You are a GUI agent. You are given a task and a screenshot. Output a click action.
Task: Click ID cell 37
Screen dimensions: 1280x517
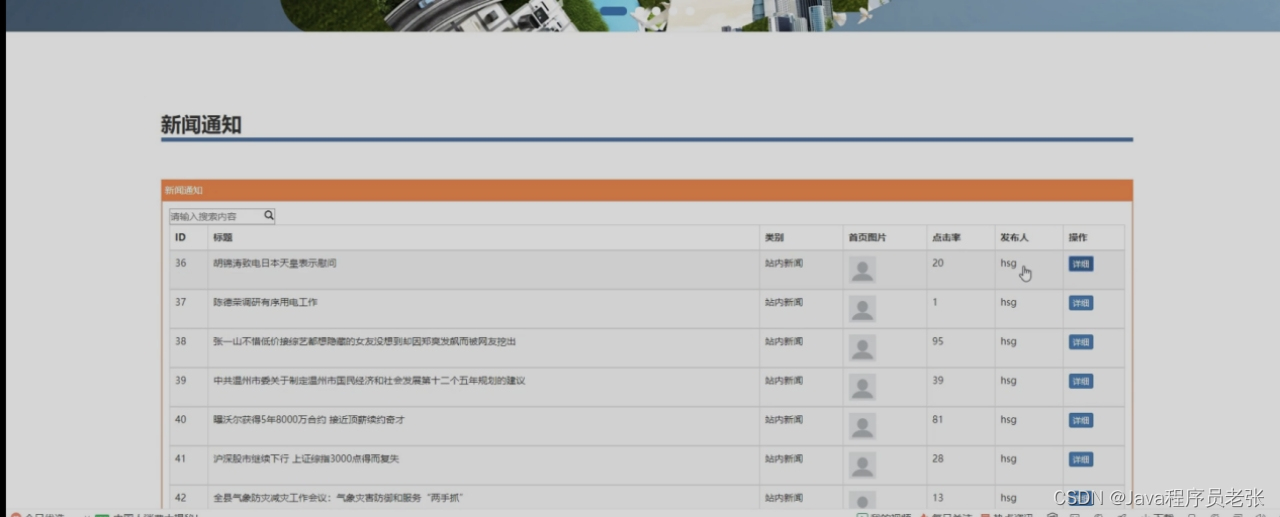181,302
